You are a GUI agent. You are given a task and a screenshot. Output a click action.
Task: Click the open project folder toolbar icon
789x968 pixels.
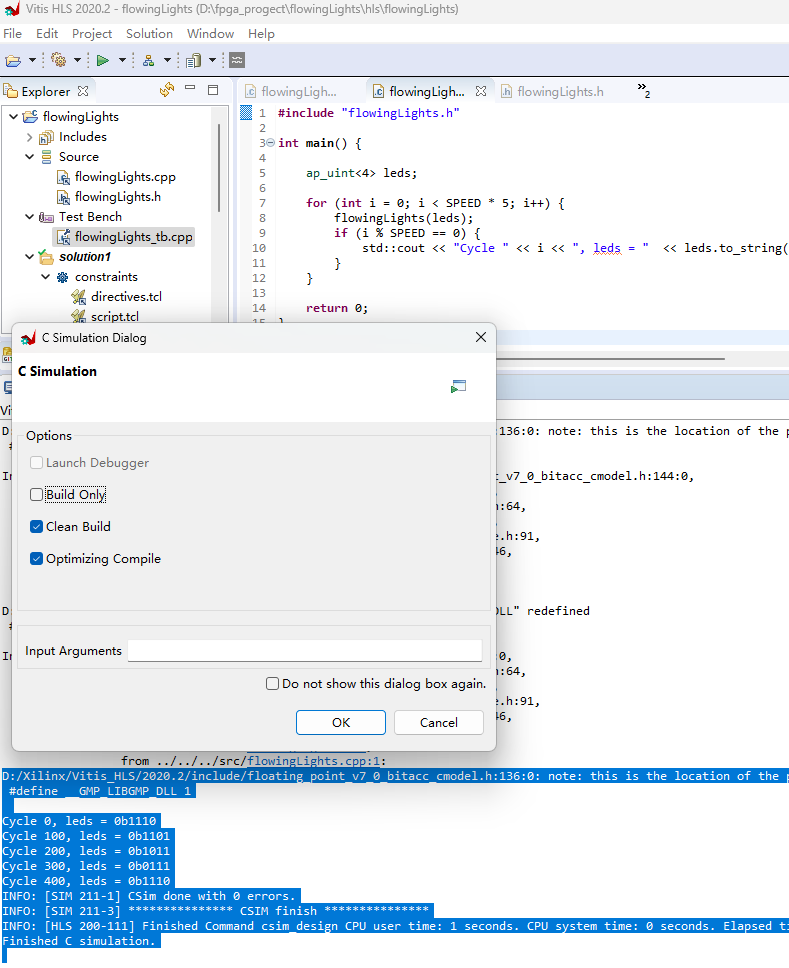13,60
